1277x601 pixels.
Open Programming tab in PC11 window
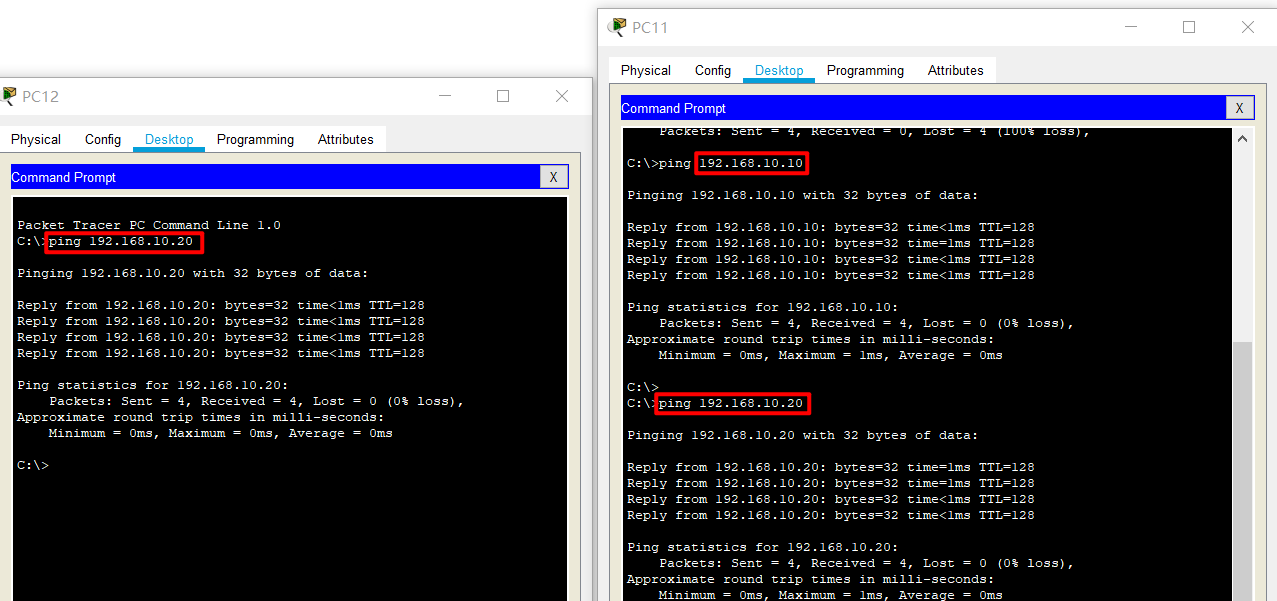tap(865, 70)
